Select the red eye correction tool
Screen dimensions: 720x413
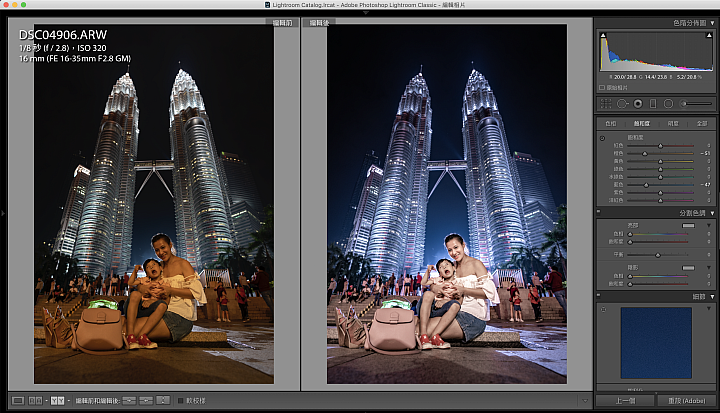tap(638, 104)
